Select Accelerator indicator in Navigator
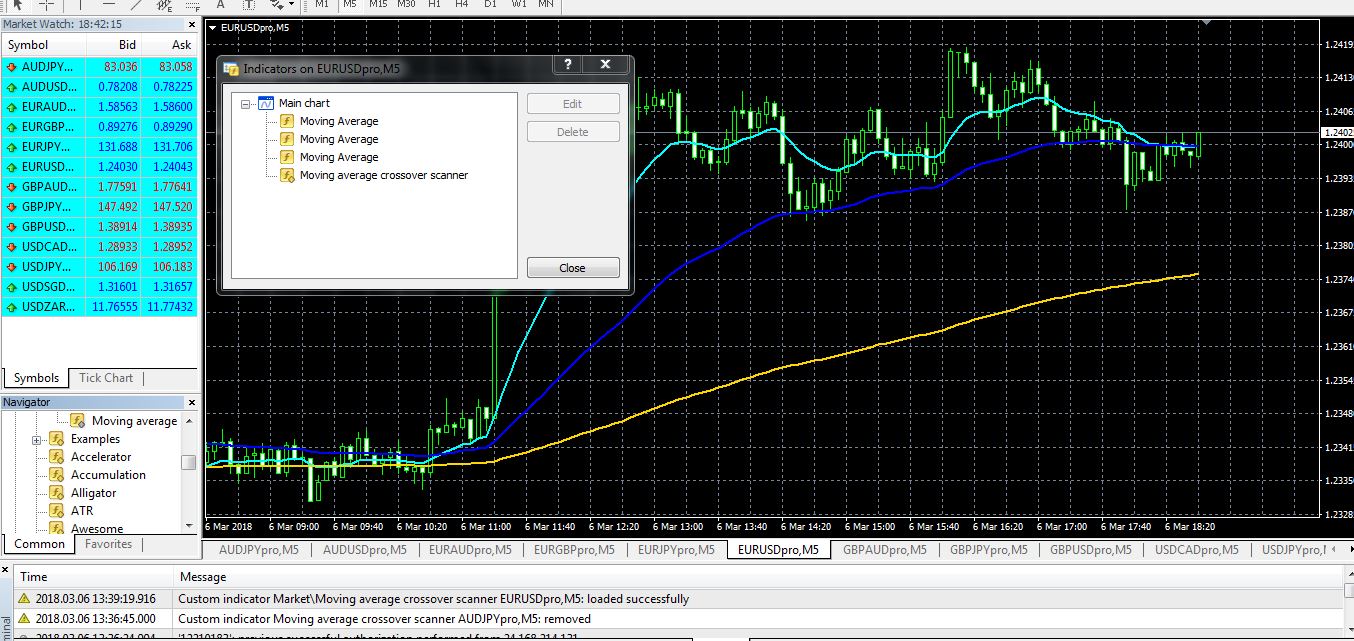Screen dimensions: 1354x641 pos(101,457)
